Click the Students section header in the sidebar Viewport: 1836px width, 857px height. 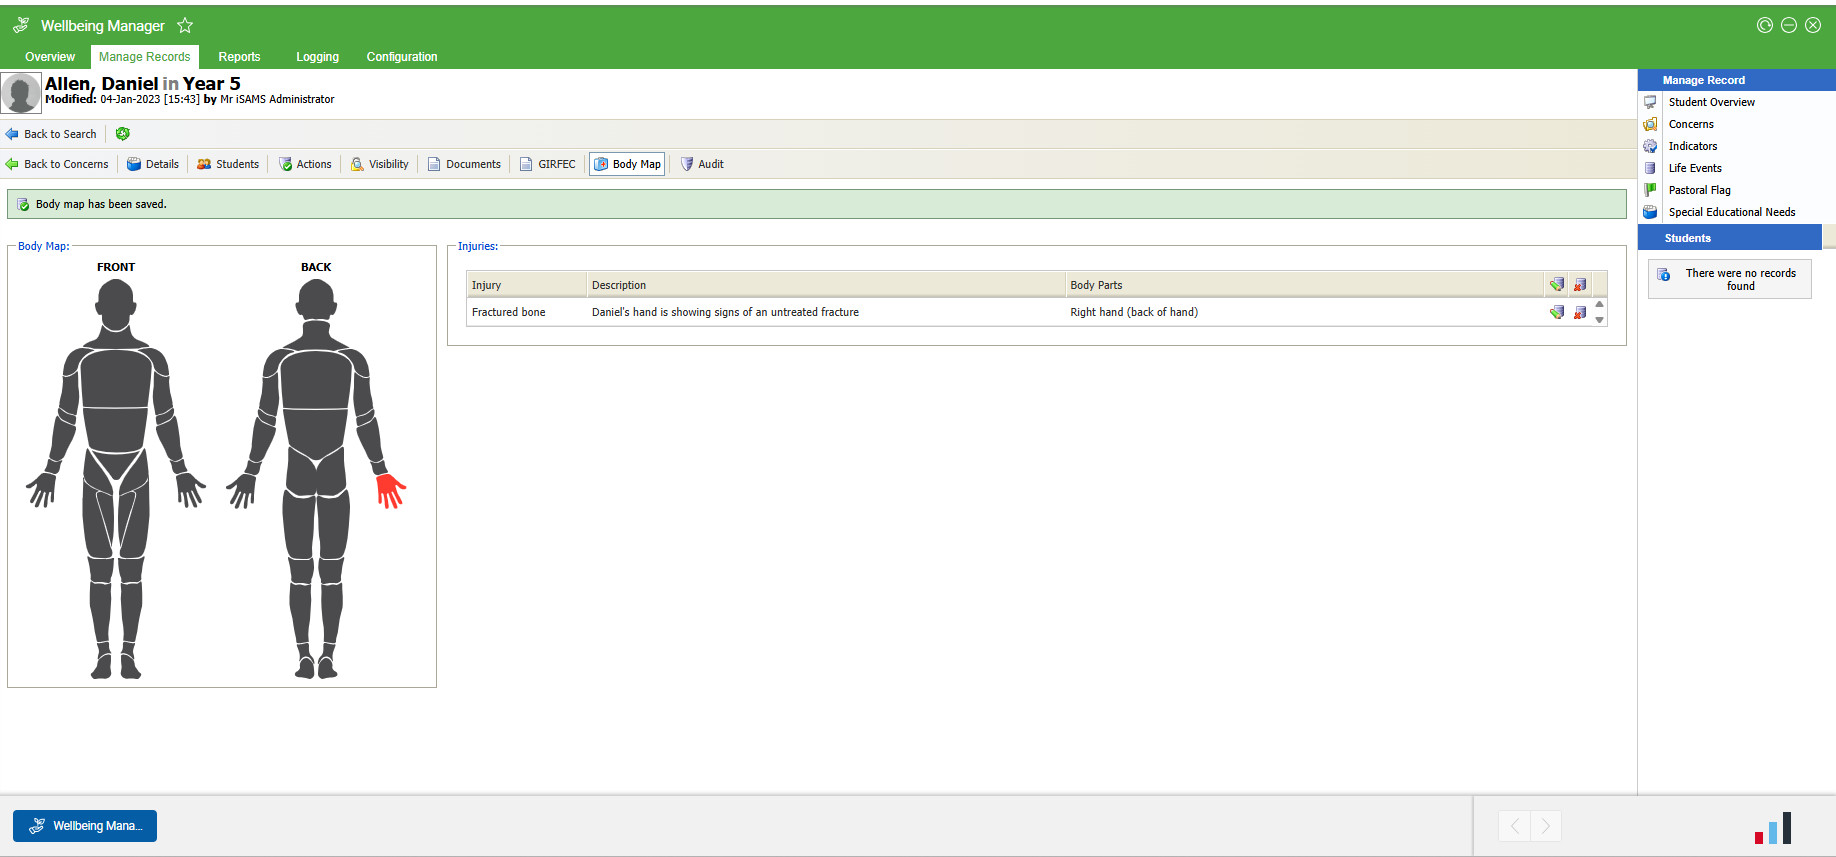1729,238
